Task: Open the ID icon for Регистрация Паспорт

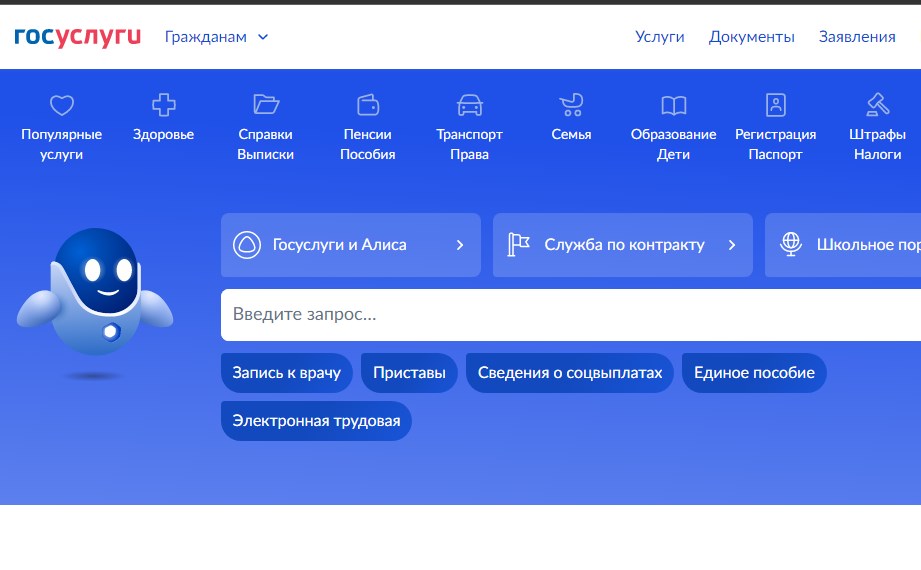Action: 775,105
